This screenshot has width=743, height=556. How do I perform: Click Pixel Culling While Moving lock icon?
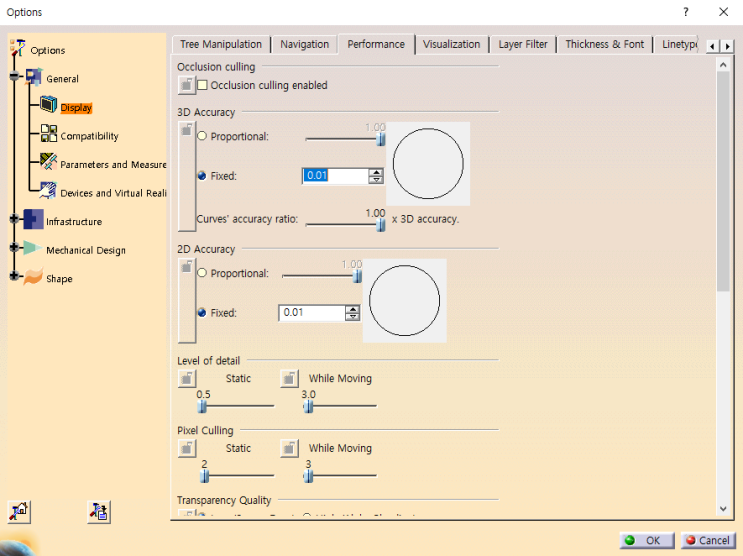[289, 448]
